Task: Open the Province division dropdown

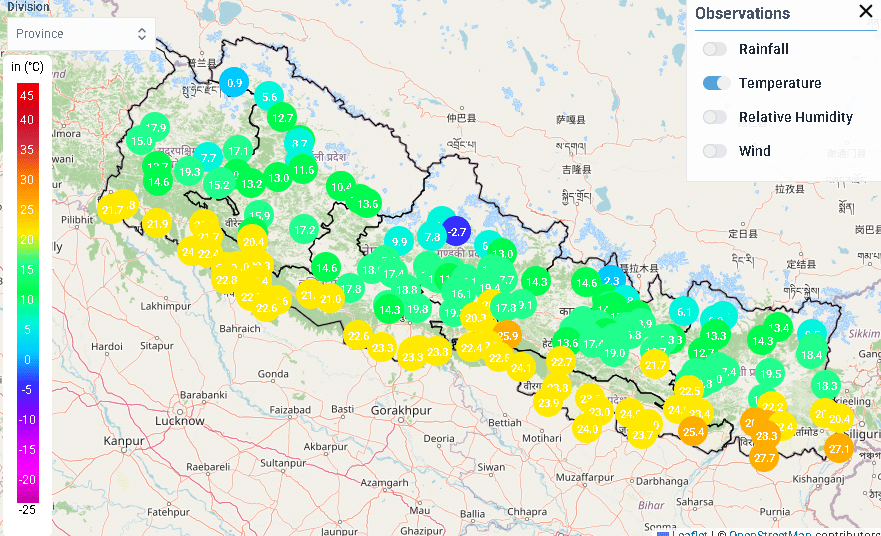Action: click(81, 34)
